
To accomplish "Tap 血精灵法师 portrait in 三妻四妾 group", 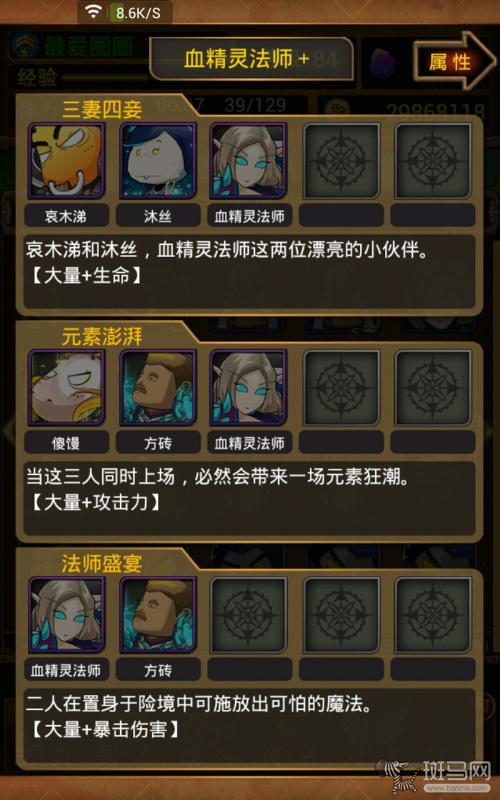I will click(x=249, y=161).
